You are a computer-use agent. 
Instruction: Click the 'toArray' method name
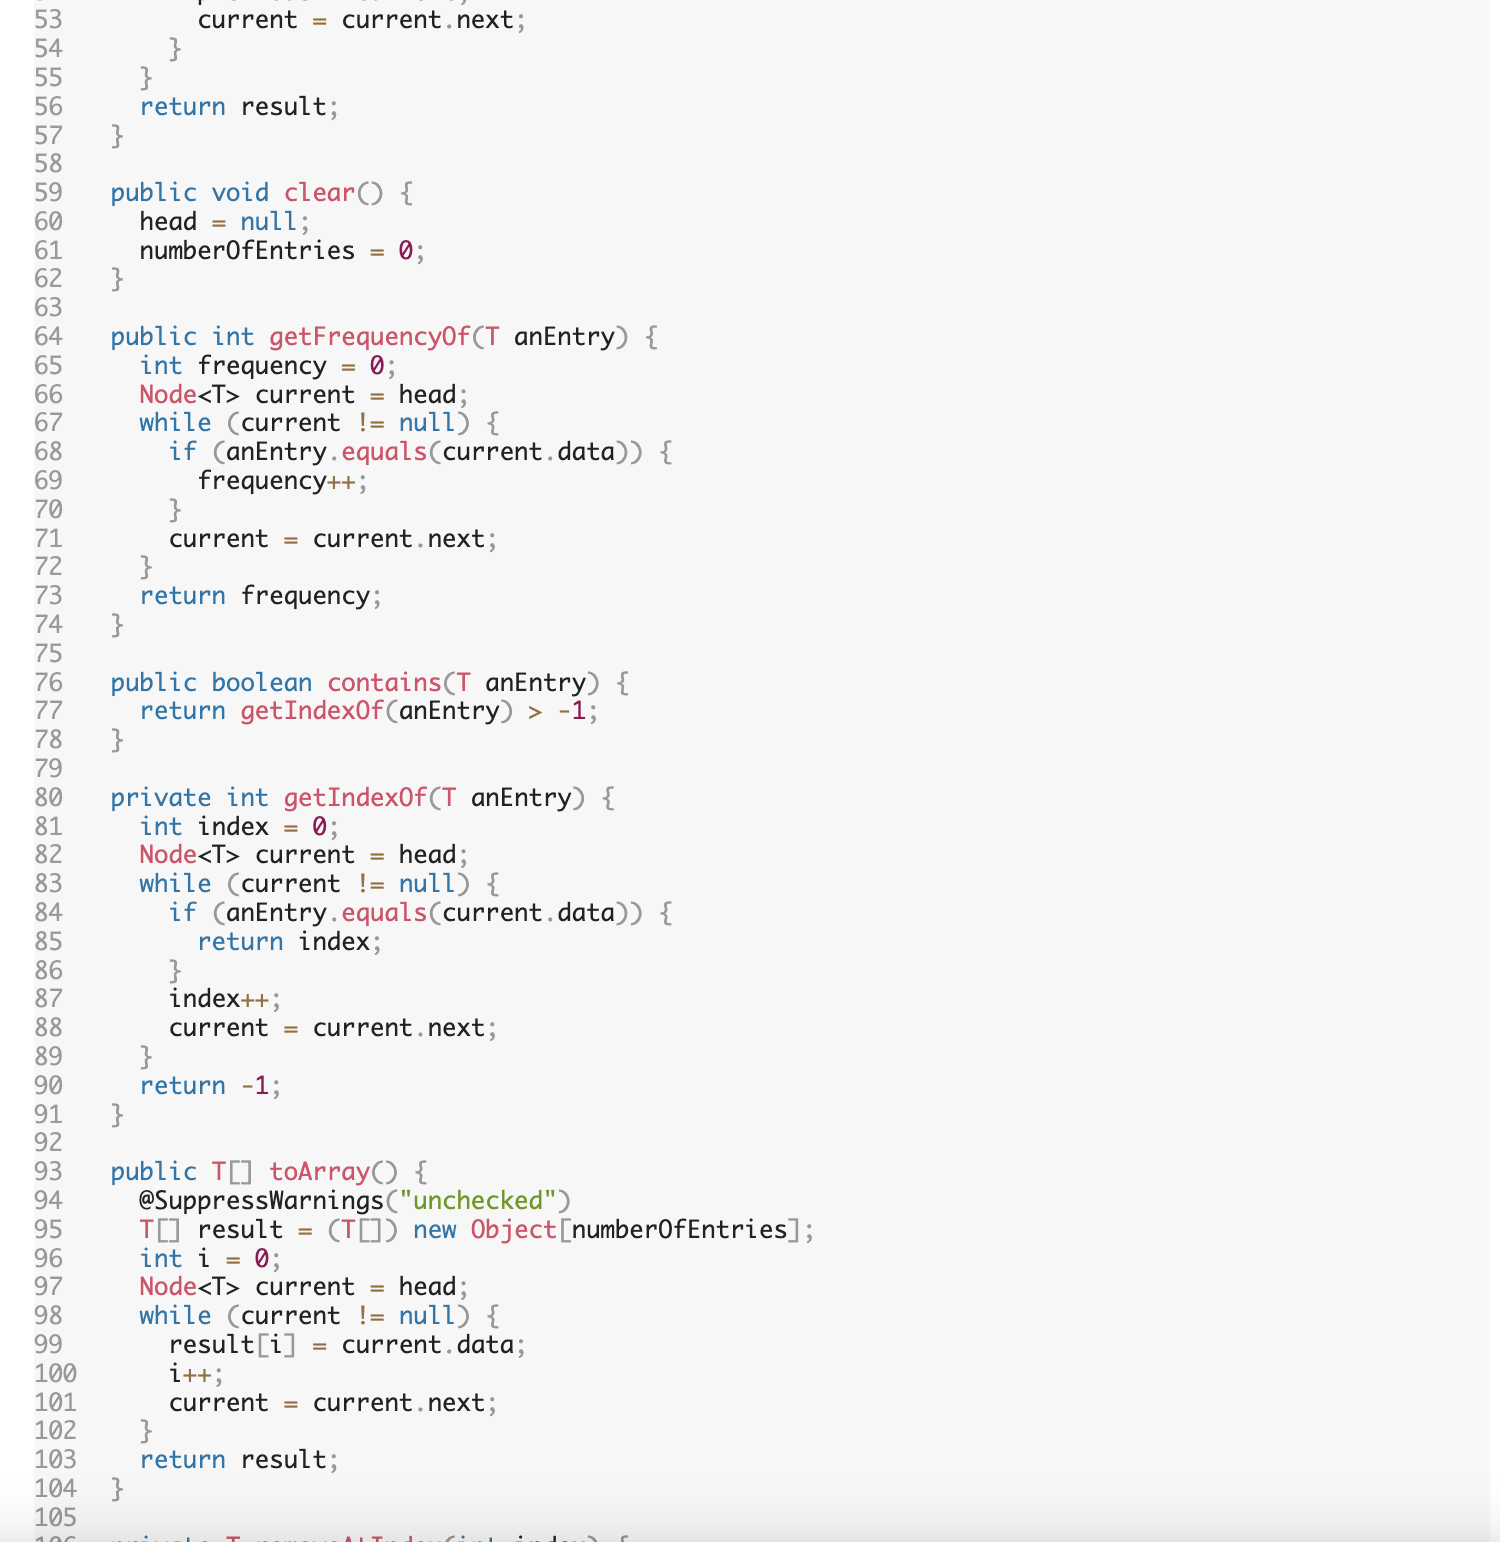tap(320, 1171)
